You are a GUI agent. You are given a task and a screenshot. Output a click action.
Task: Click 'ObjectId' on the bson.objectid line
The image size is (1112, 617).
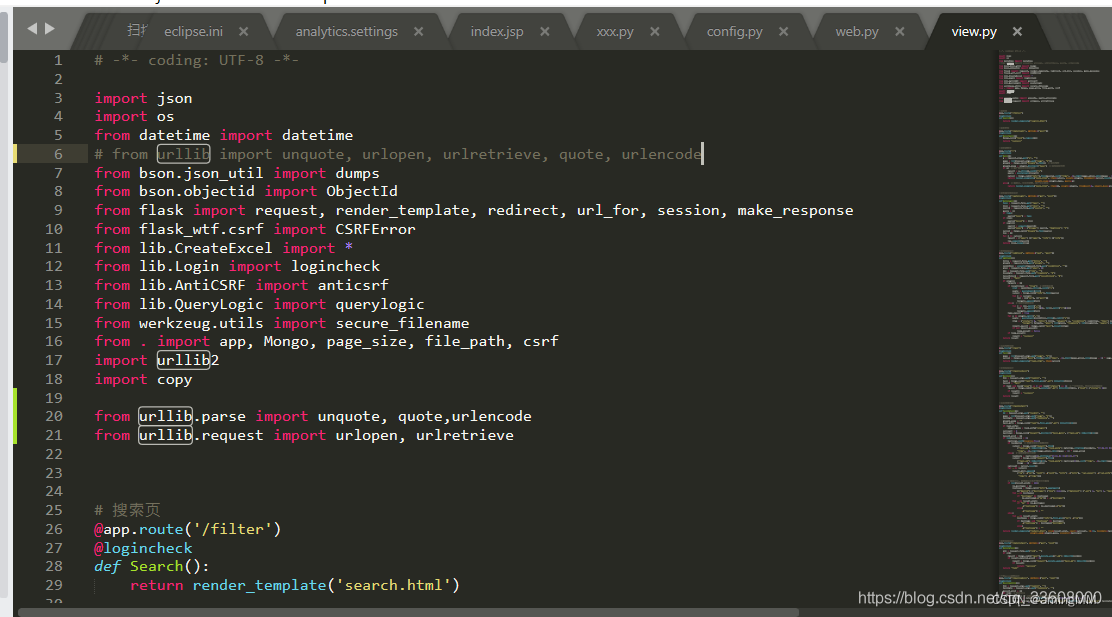point(362,191)
